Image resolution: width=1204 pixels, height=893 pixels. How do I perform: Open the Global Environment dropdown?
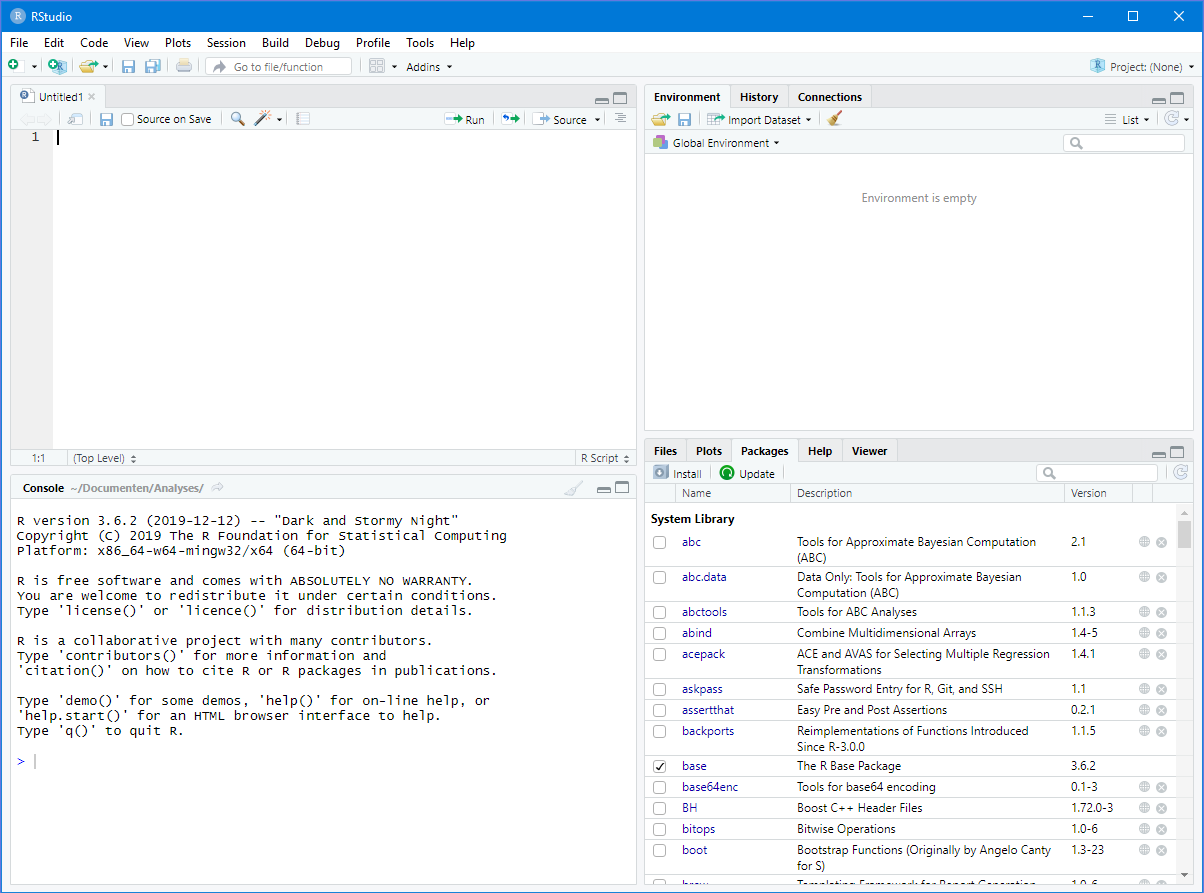point(724,143)
